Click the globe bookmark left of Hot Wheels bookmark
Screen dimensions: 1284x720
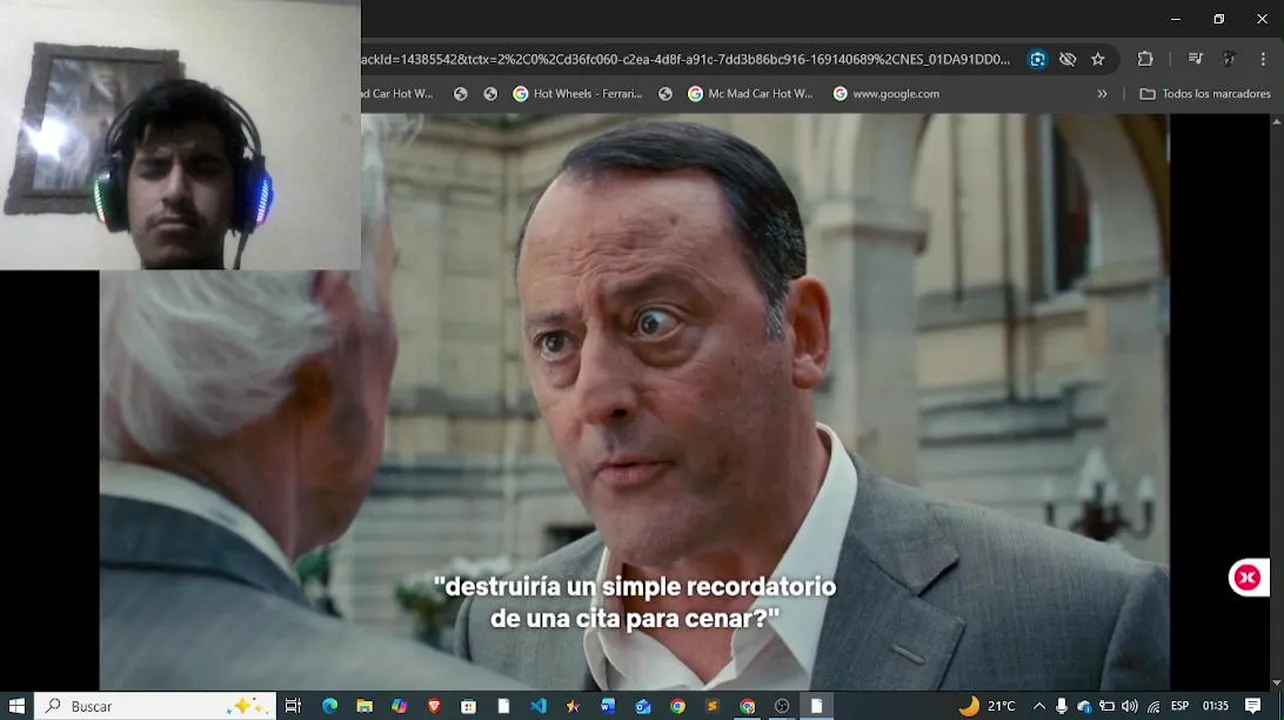click(x=490, y=94)
